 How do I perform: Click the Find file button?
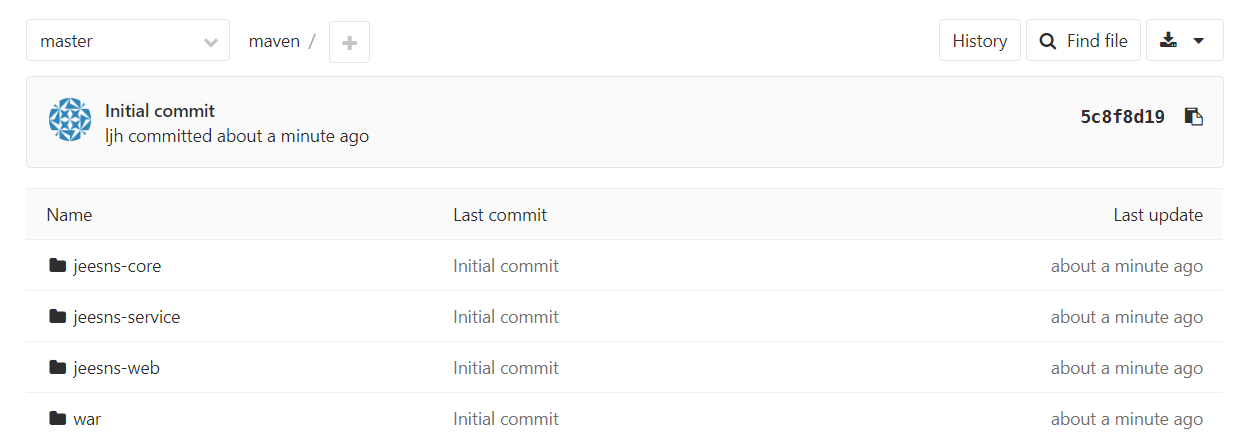[x=1083, y=41]
